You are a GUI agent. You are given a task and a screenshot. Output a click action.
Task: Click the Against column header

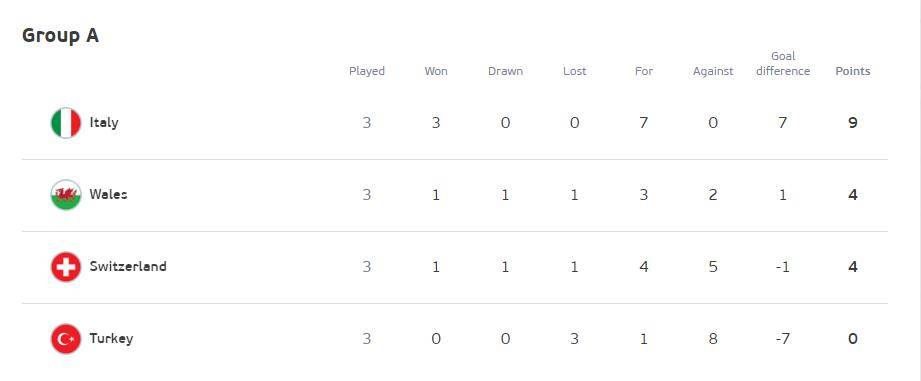click(x=713, y=71)
